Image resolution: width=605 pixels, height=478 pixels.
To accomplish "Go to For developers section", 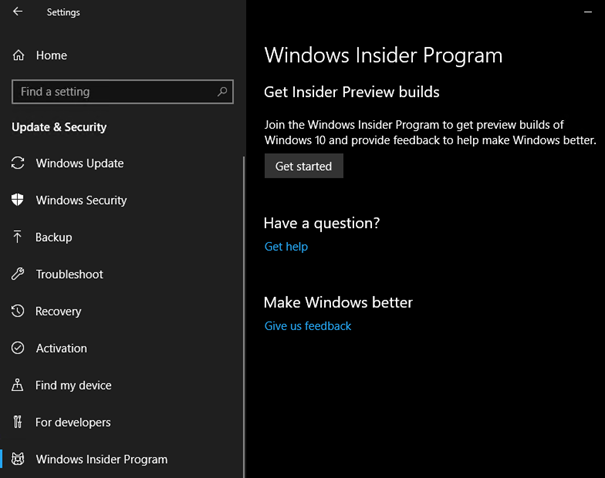I will coord(73,422).
